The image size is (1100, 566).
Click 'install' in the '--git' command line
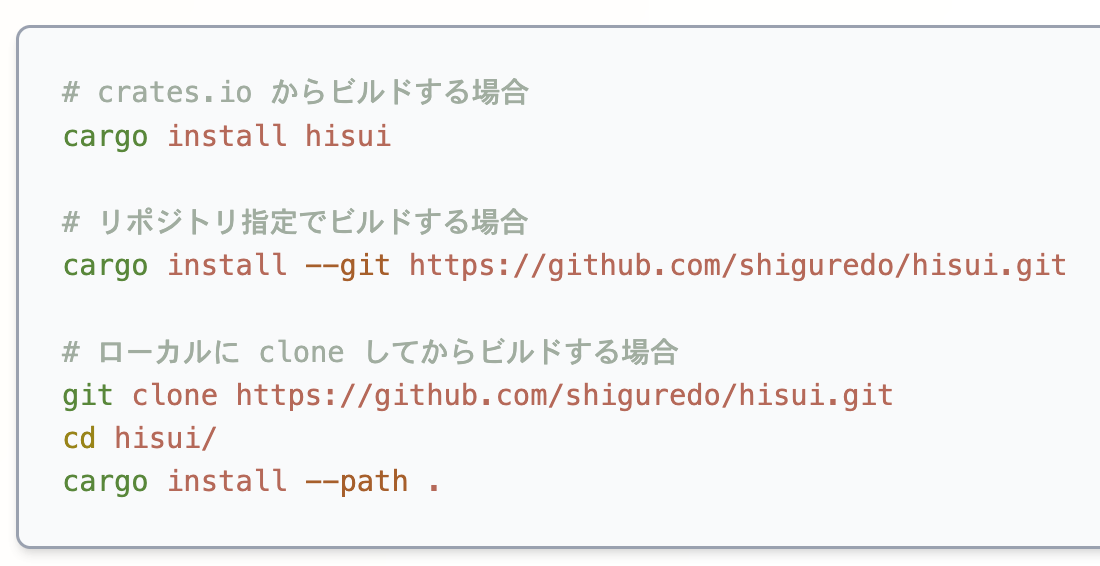coord(226,265)
